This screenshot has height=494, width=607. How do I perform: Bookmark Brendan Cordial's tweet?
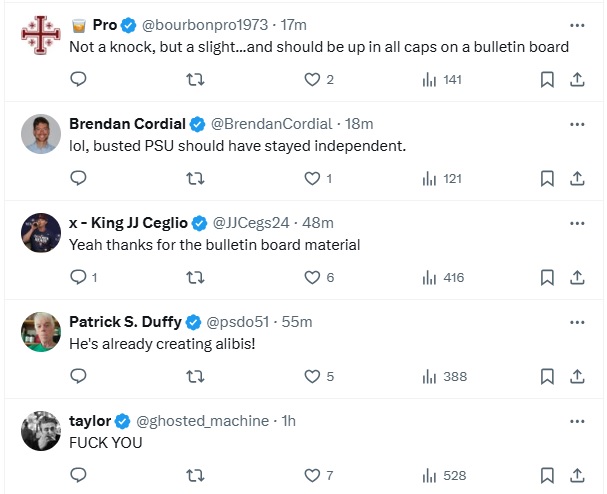click(x=547, y=178)
